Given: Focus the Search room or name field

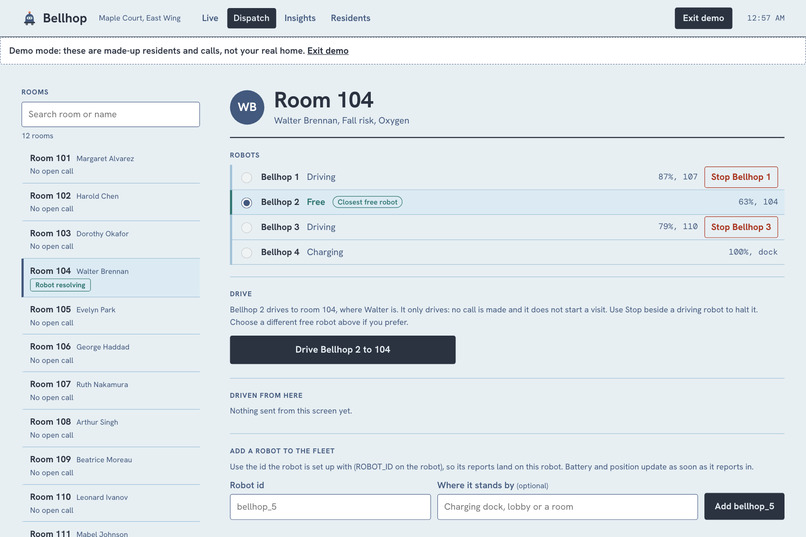Looking at the screenshot, I should [x=111, y=114].
